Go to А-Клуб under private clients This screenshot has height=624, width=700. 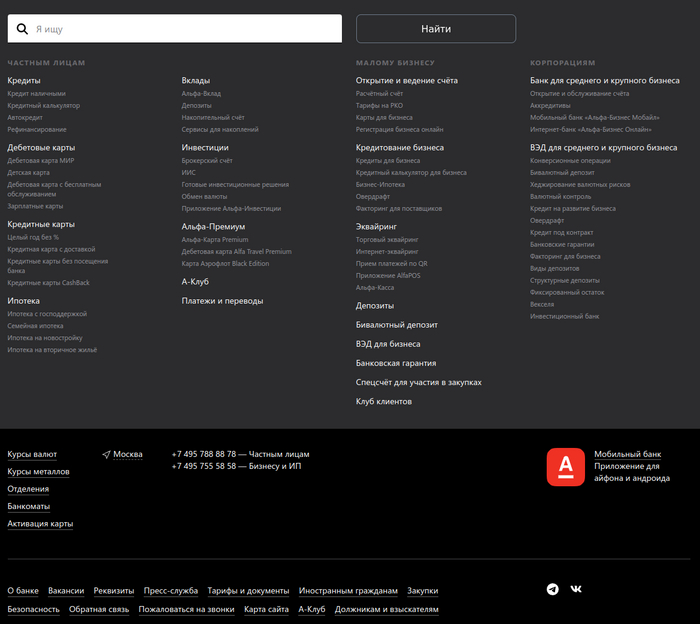tap(195, 282)
